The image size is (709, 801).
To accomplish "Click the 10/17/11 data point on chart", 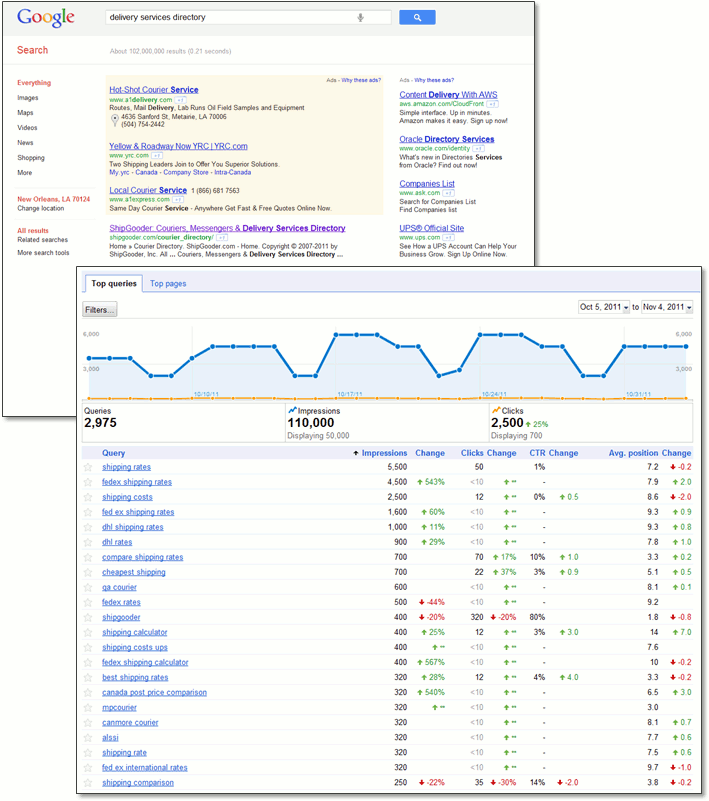I will 336,335.
